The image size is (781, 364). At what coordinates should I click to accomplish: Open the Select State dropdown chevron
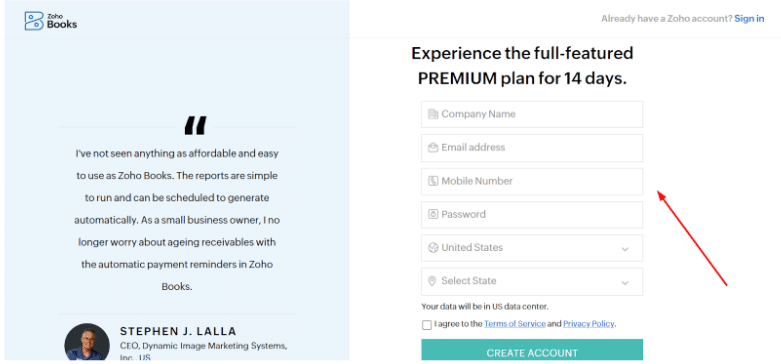click(x=625, y=283)
